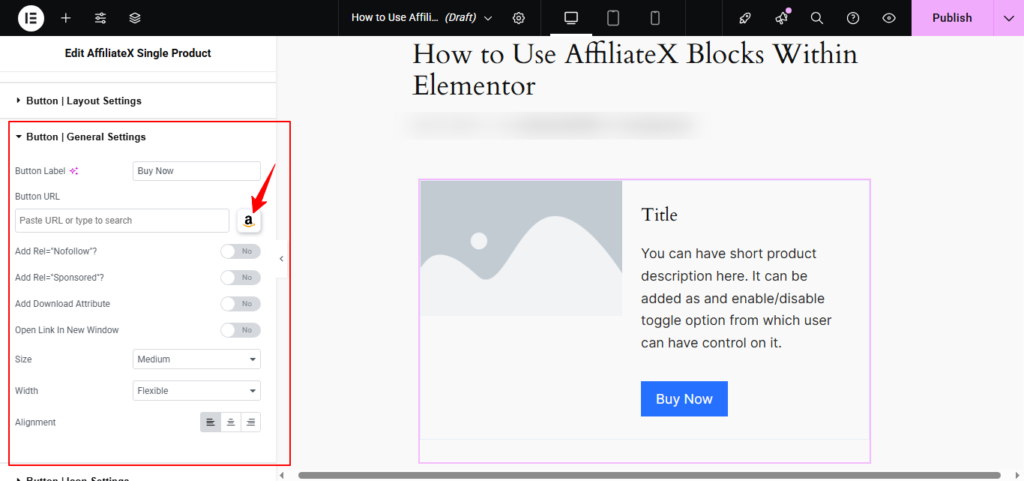Open the Size dropdown set to Medium
The height and width of the screenshot is (481, 1024).
click(x=196, y=359)
